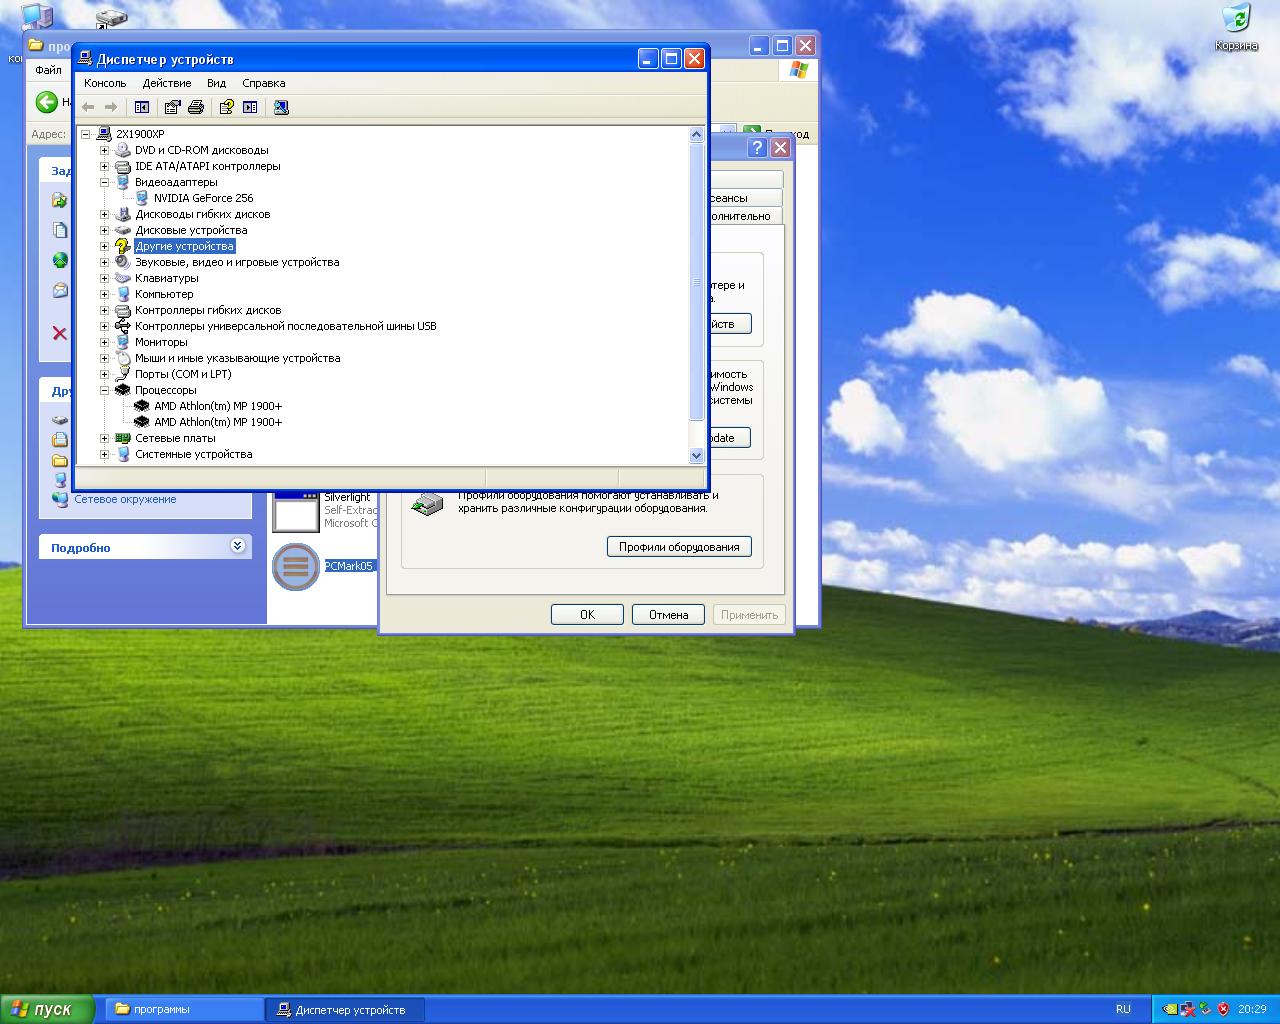Click Scan for hardware changes toolbar icon
This screenshot has width=1280, height=1024.
pos(281,107)
